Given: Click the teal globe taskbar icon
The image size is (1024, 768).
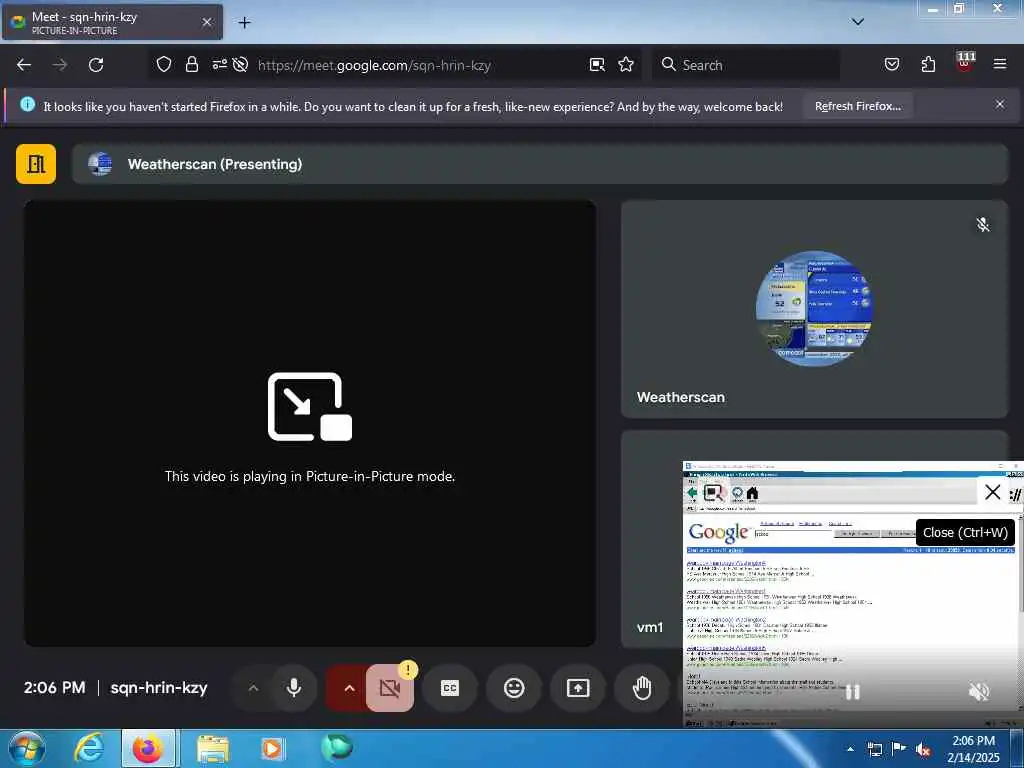Looking at the screenshot, I should pos(337,748).
